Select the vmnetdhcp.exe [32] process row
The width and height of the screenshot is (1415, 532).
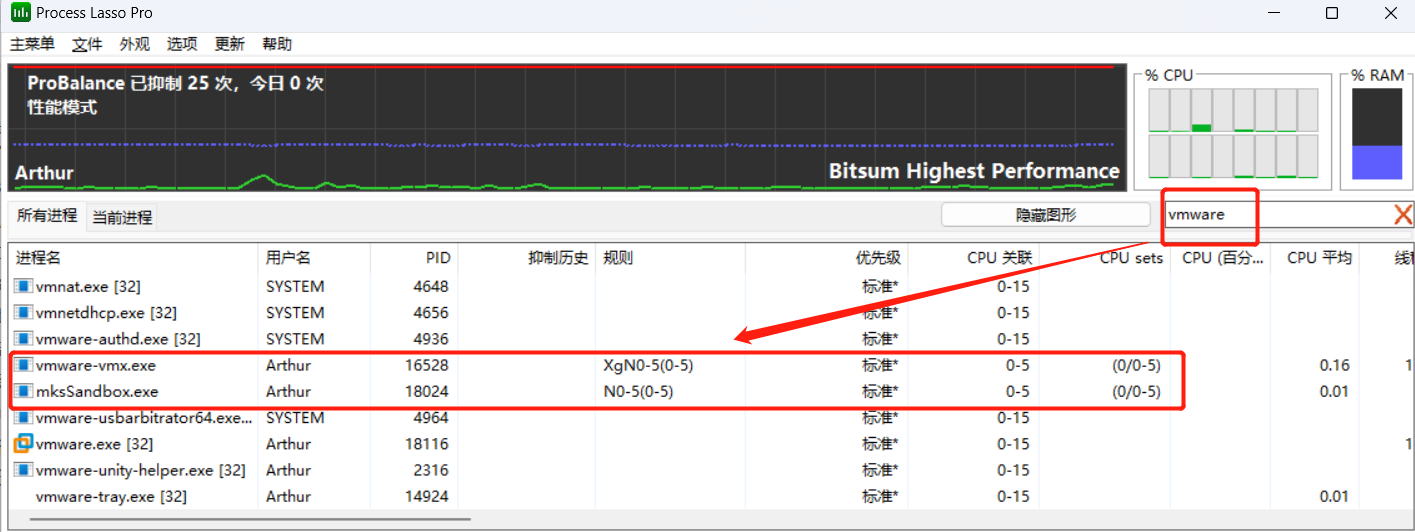[711, 312]
